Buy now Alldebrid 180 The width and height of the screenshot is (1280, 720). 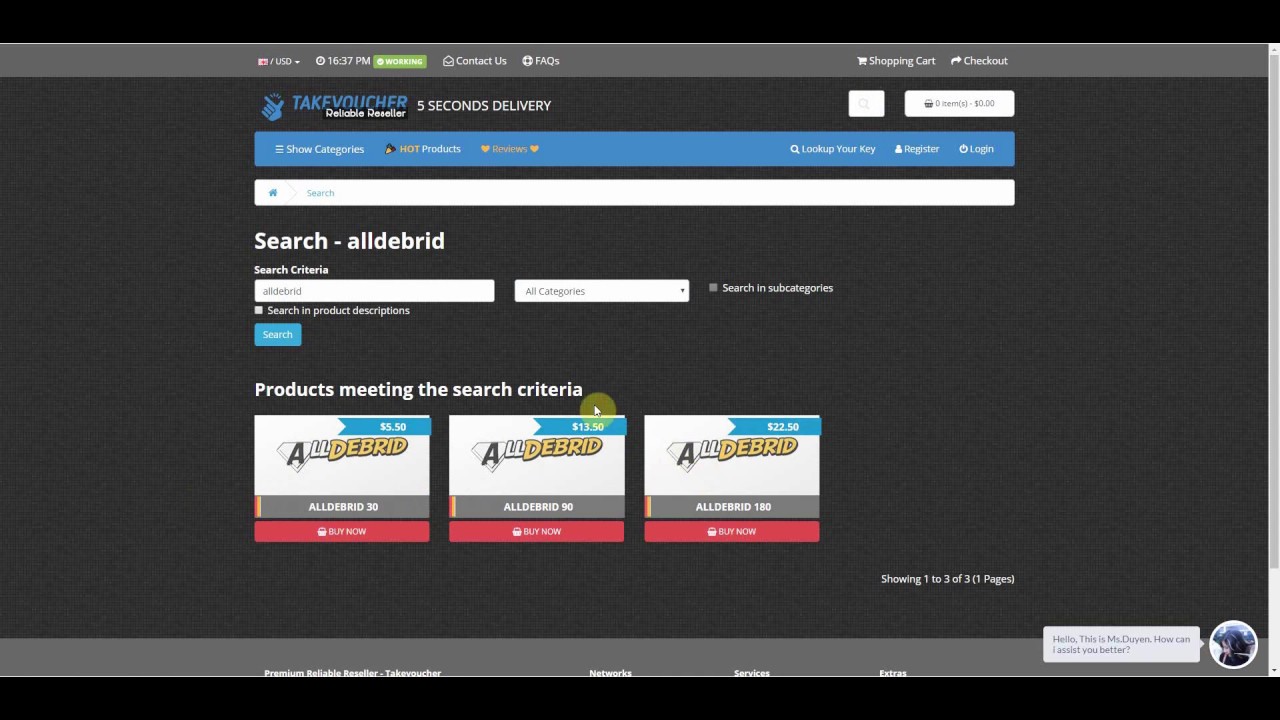pyautogui.click(x=732, y=532)
